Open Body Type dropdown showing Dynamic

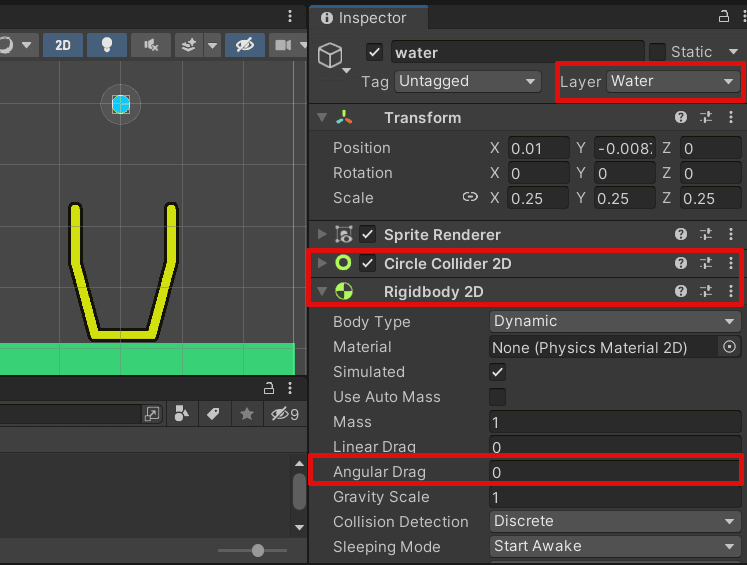click(x=615, y=321)
